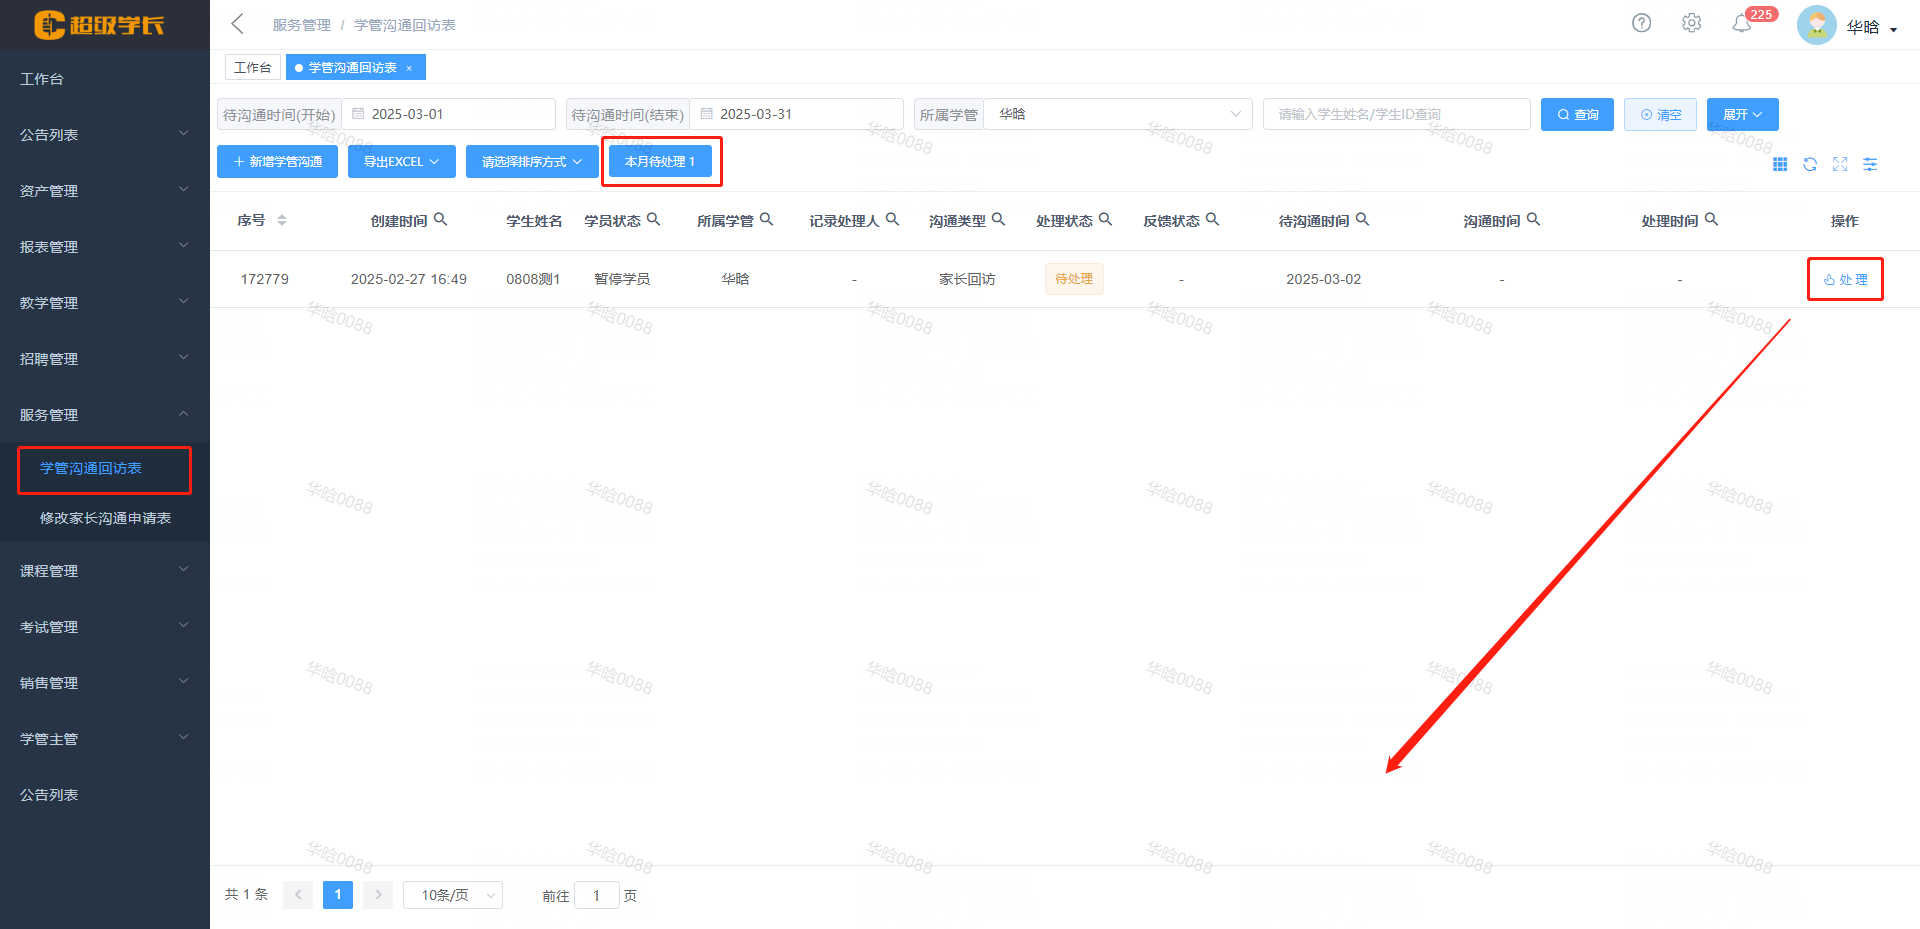Viewport: 1920px width, 929px height.
Task: Click the 本月待处理 1 filter button
Action: point(660,160)
